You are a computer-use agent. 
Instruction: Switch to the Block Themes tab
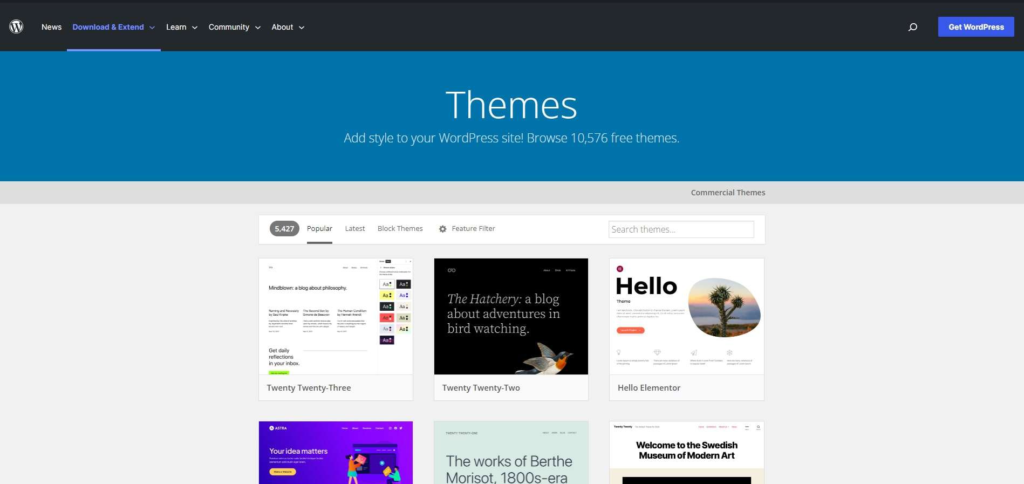click(400, 229)
